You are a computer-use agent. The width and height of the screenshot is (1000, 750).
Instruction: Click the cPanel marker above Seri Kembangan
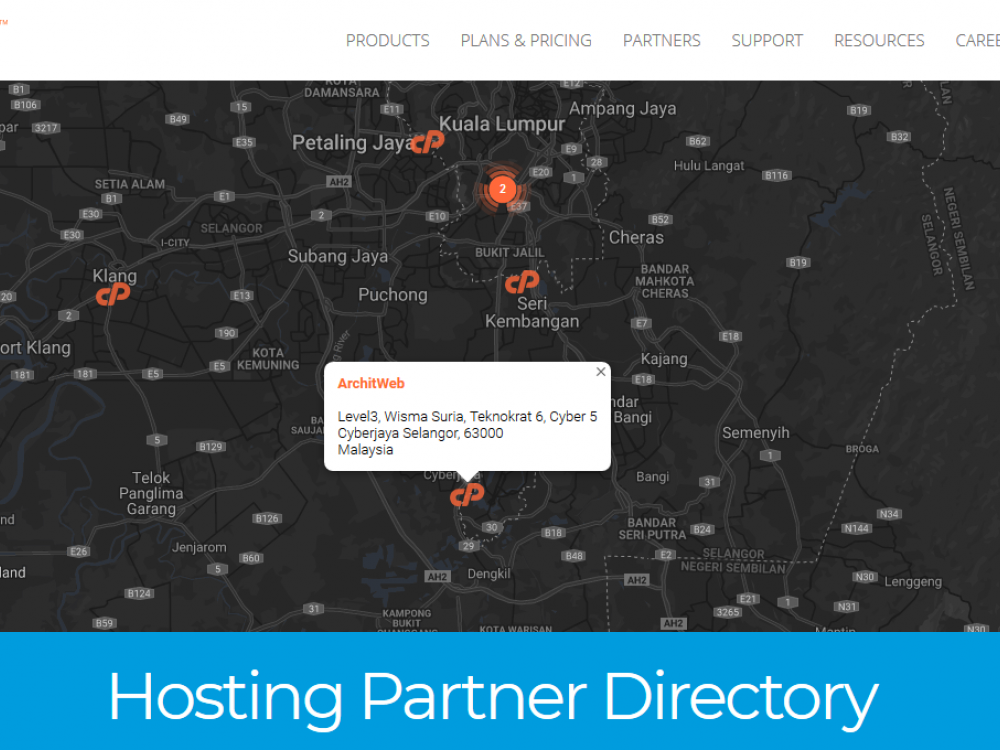click(522, 281)
